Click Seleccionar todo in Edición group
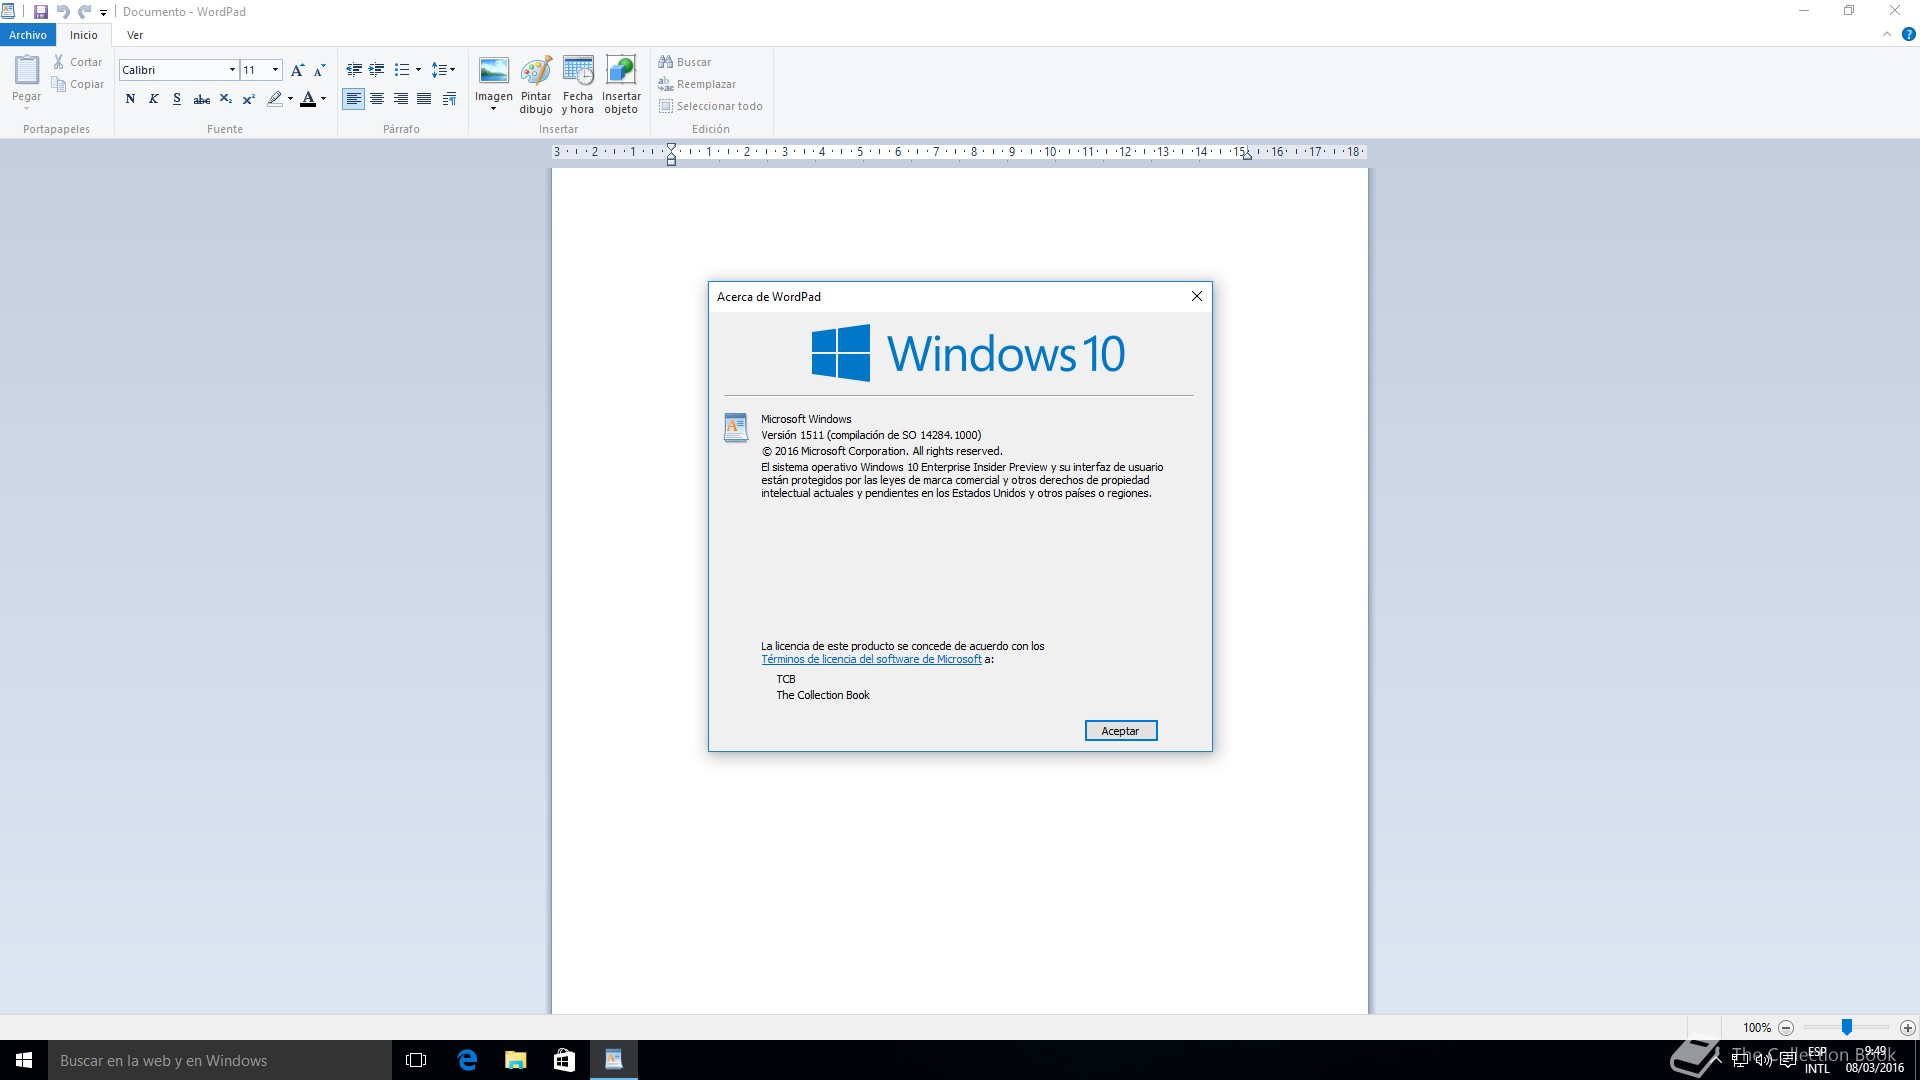 711,106
